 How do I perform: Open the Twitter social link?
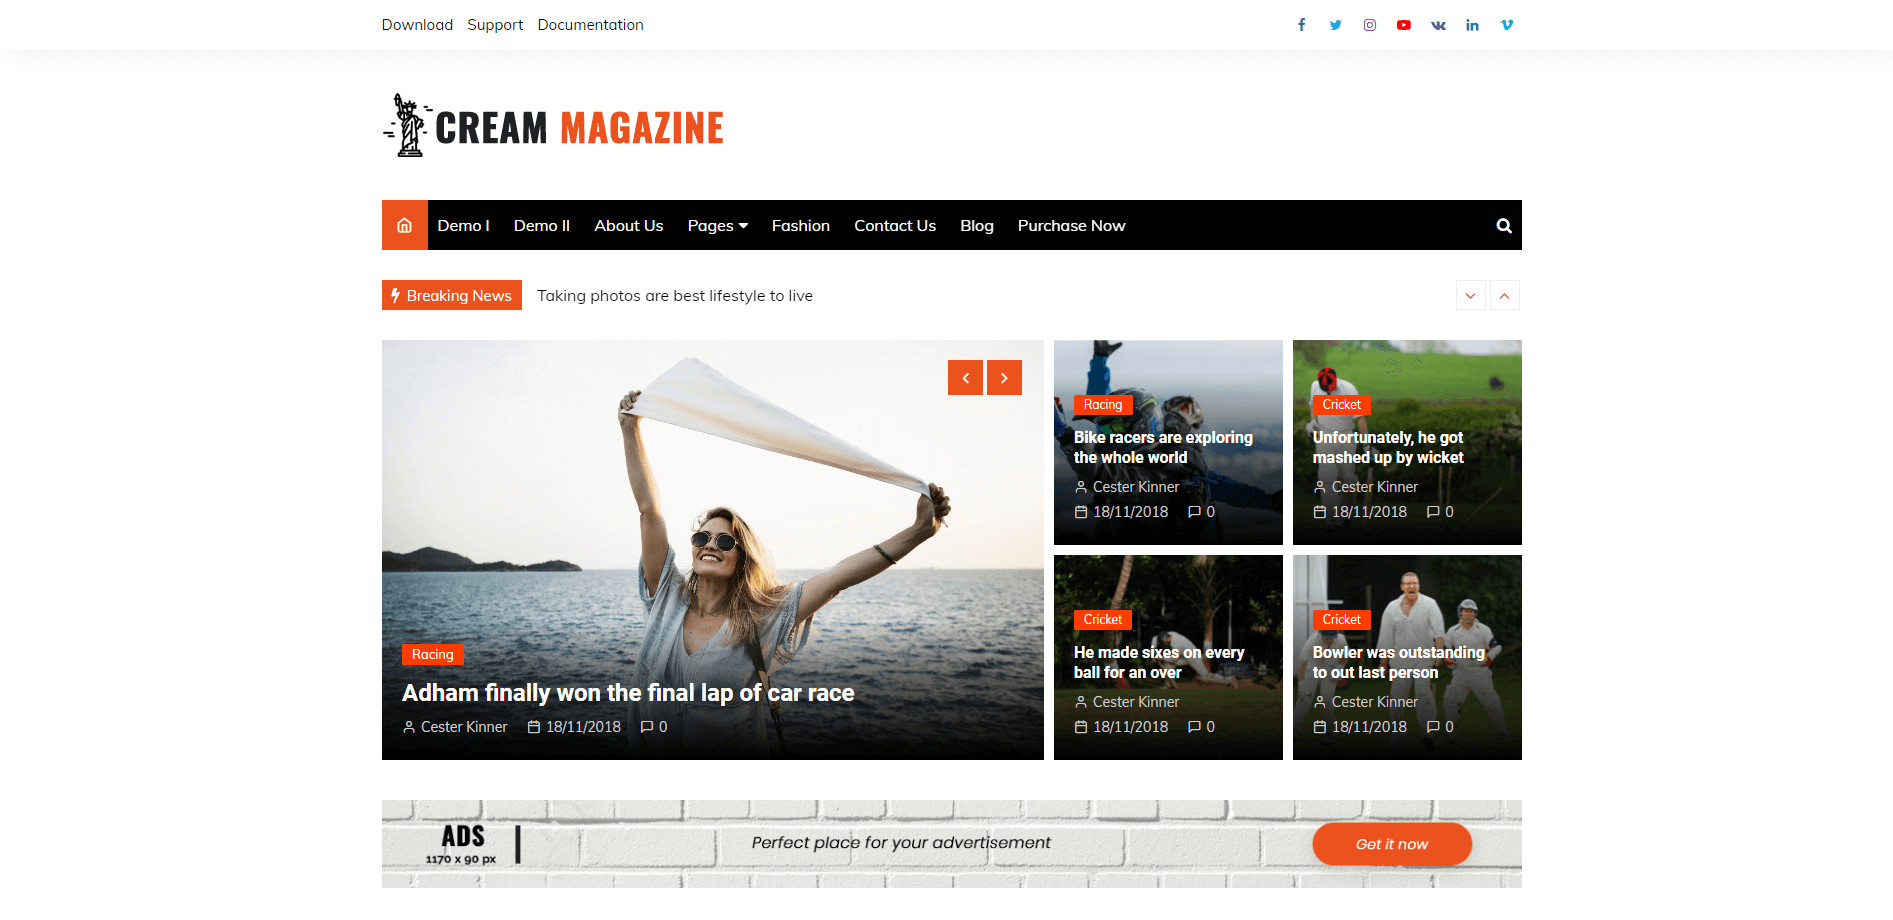[x=1335, y=25]
